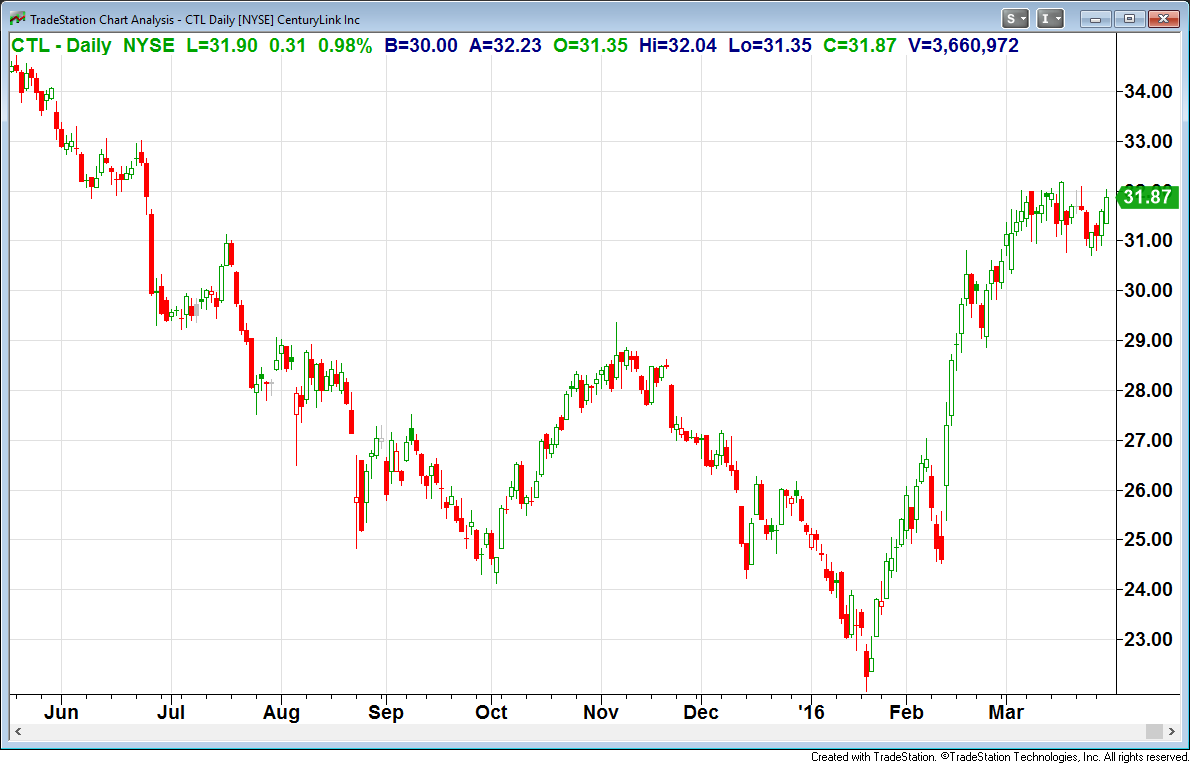This screenshot has height=763, width=1190.
Task: Click the 25.00 price axis label
Action: pyautogui.click(x=1146, y=540)
